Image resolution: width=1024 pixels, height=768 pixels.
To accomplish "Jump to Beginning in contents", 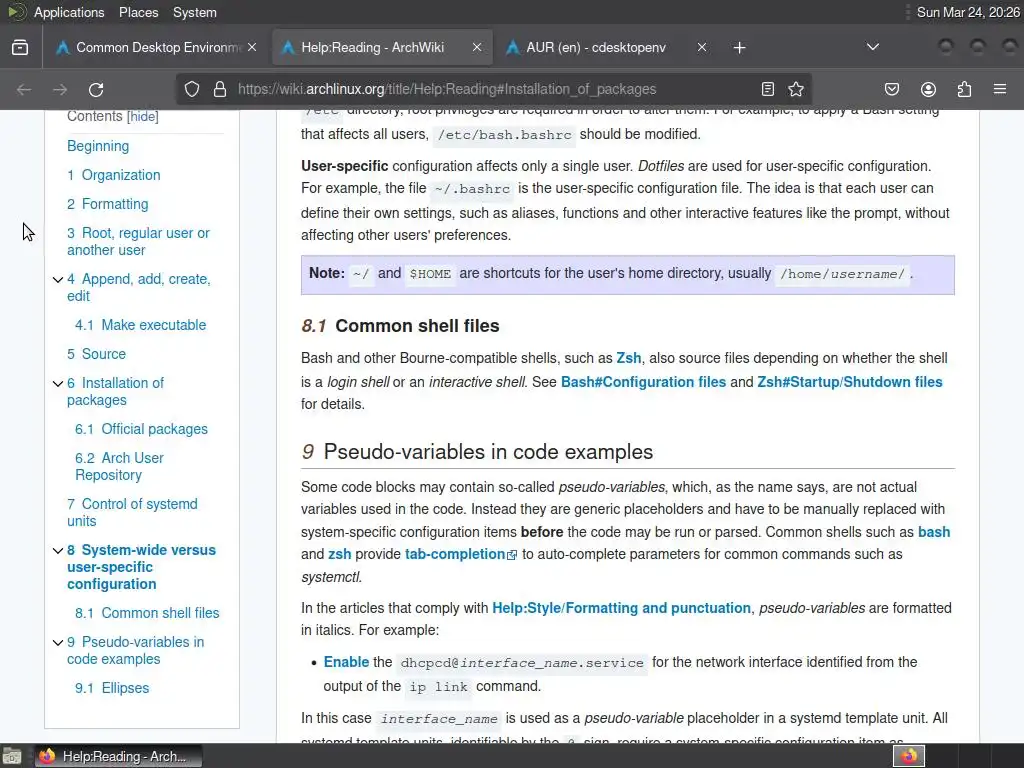I will (x=98, y=146).
